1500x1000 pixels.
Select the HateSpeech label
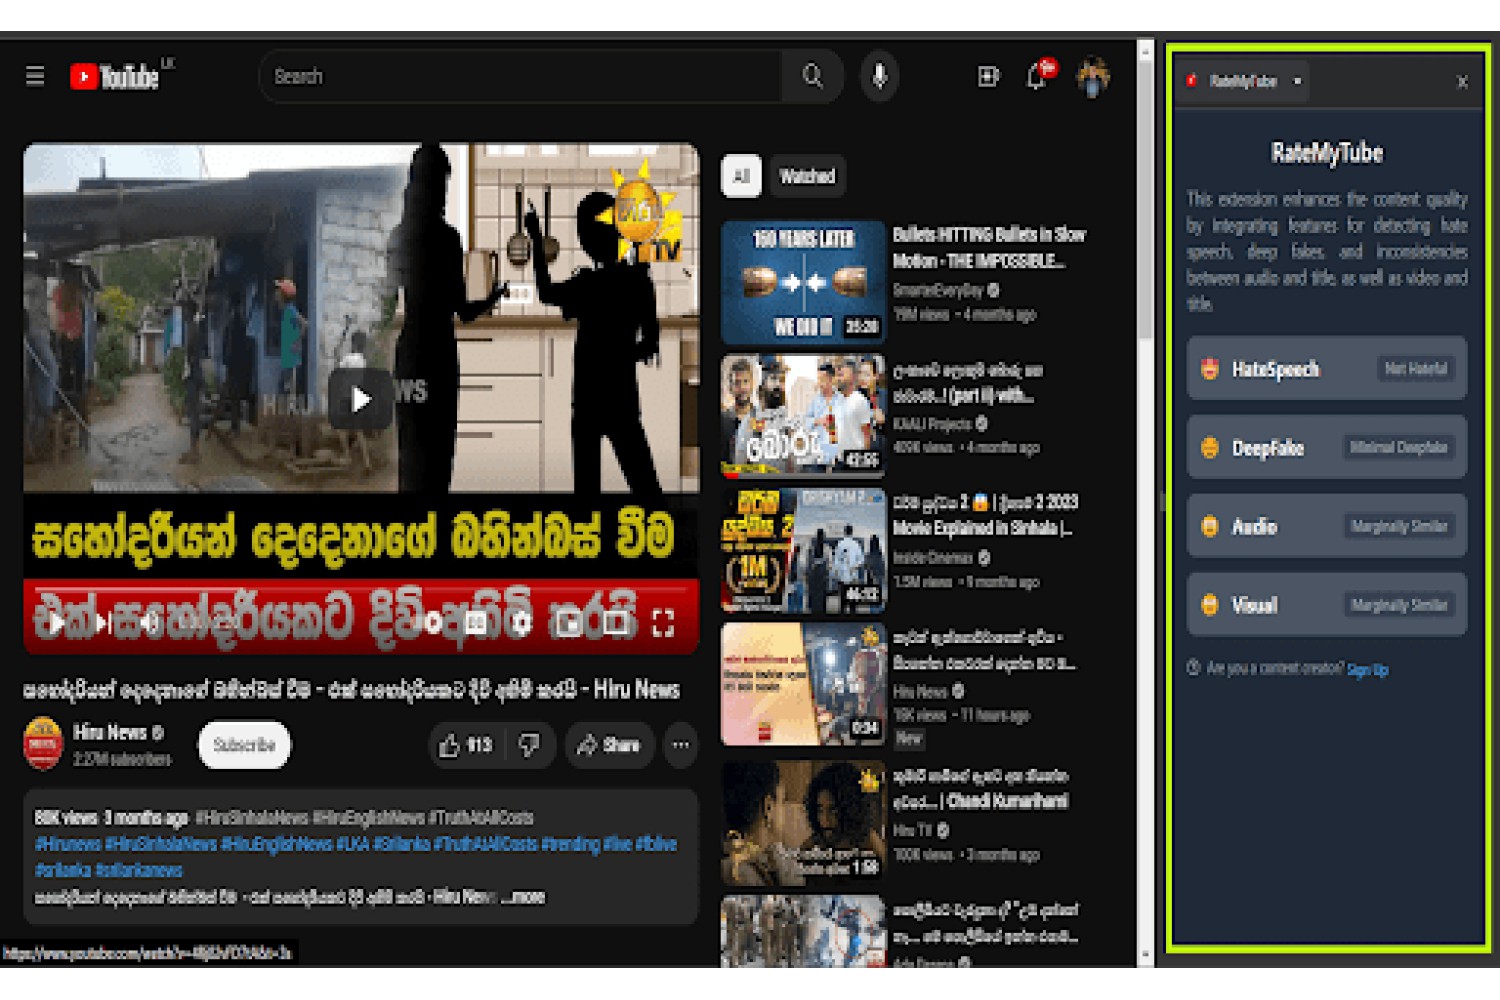(1275, 369)
